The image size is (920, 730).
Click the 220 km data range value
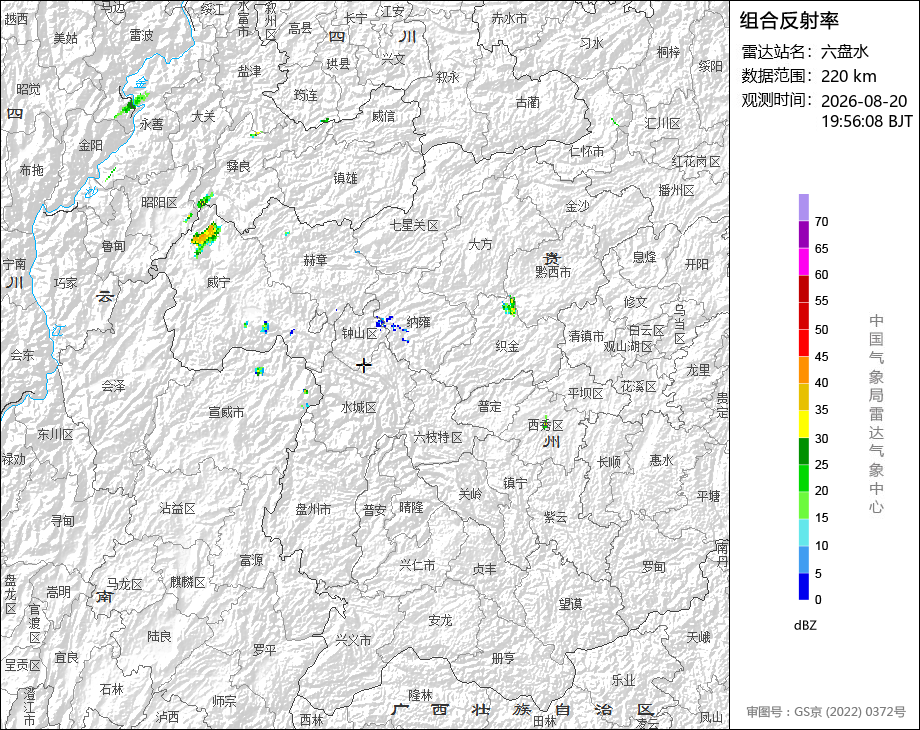[x=848, y=76]
